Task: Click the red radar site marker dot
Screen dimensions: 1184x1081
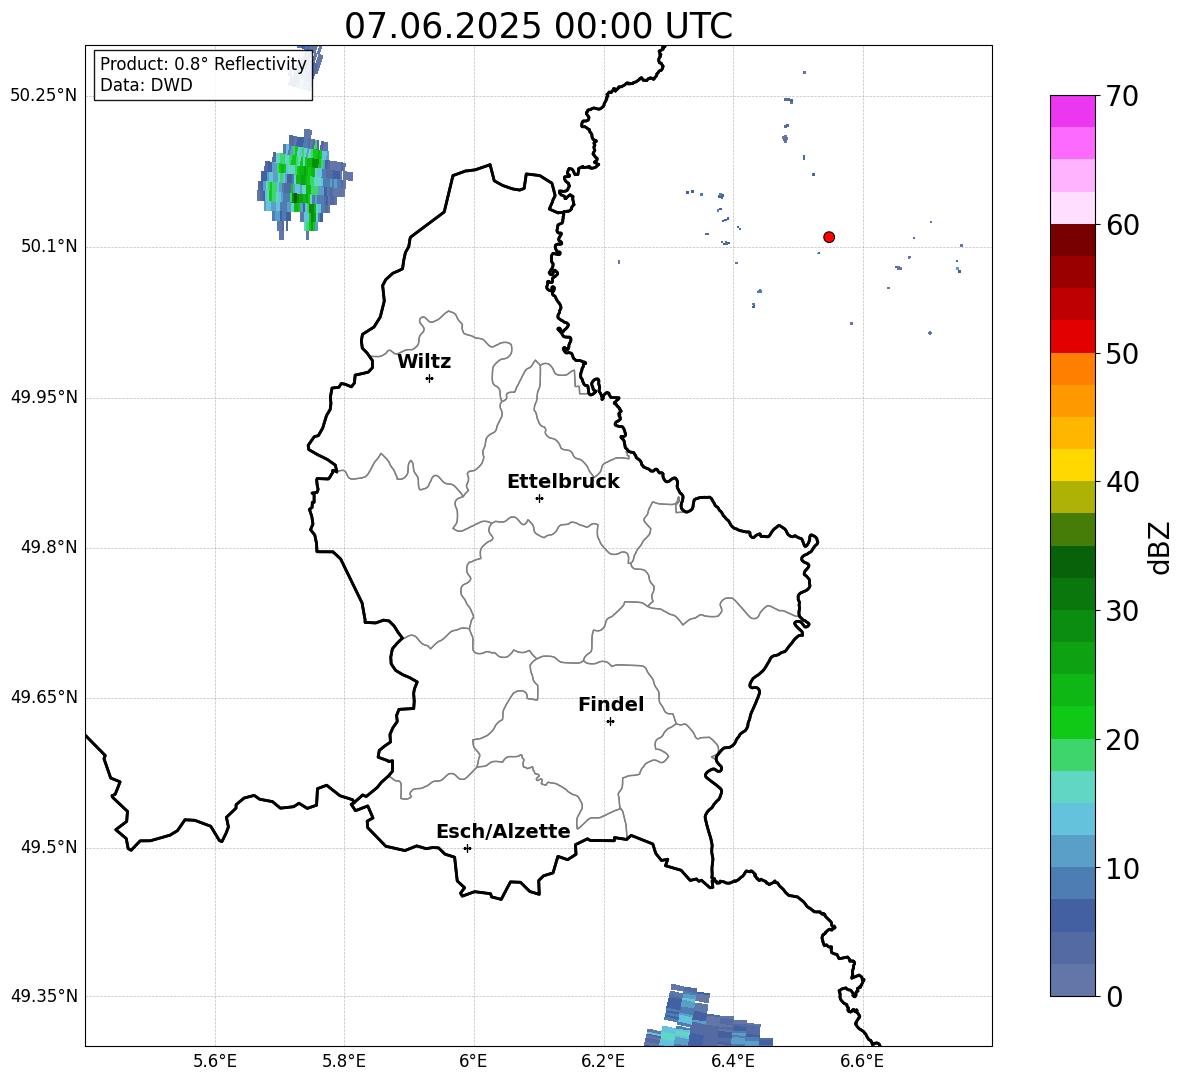Action: [x=828, y=237]
